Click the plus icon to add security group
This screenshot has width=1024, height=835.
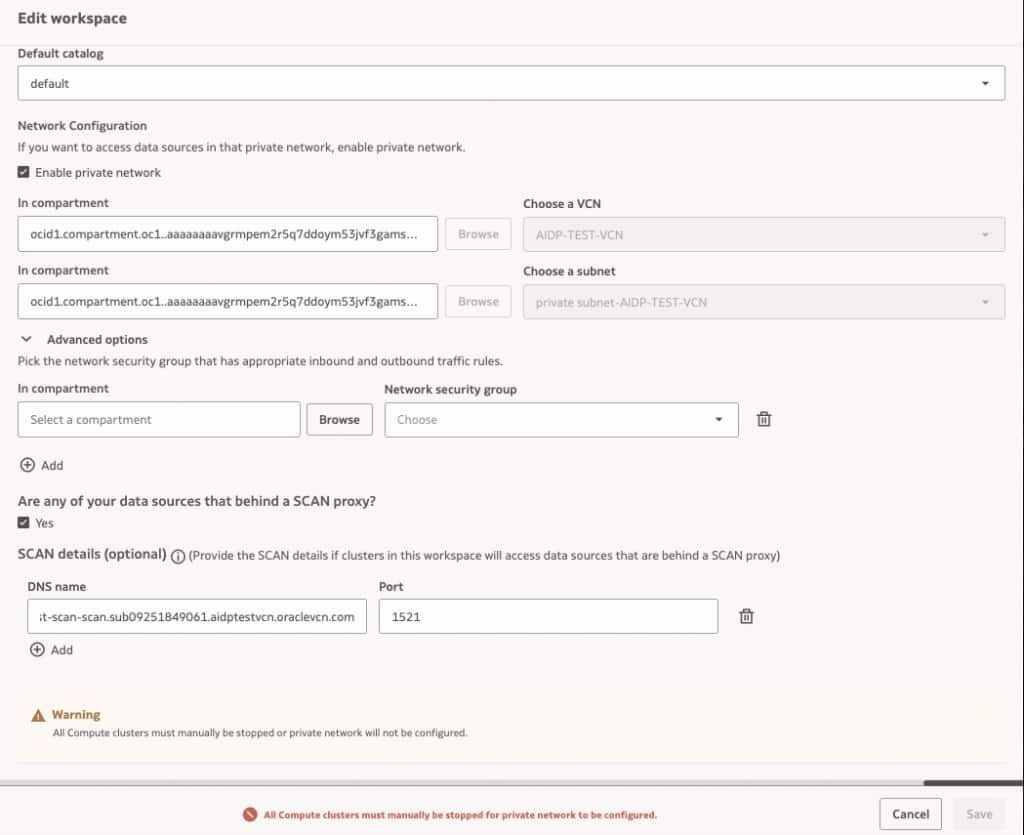pyautogui.click(x=27, y=465)
